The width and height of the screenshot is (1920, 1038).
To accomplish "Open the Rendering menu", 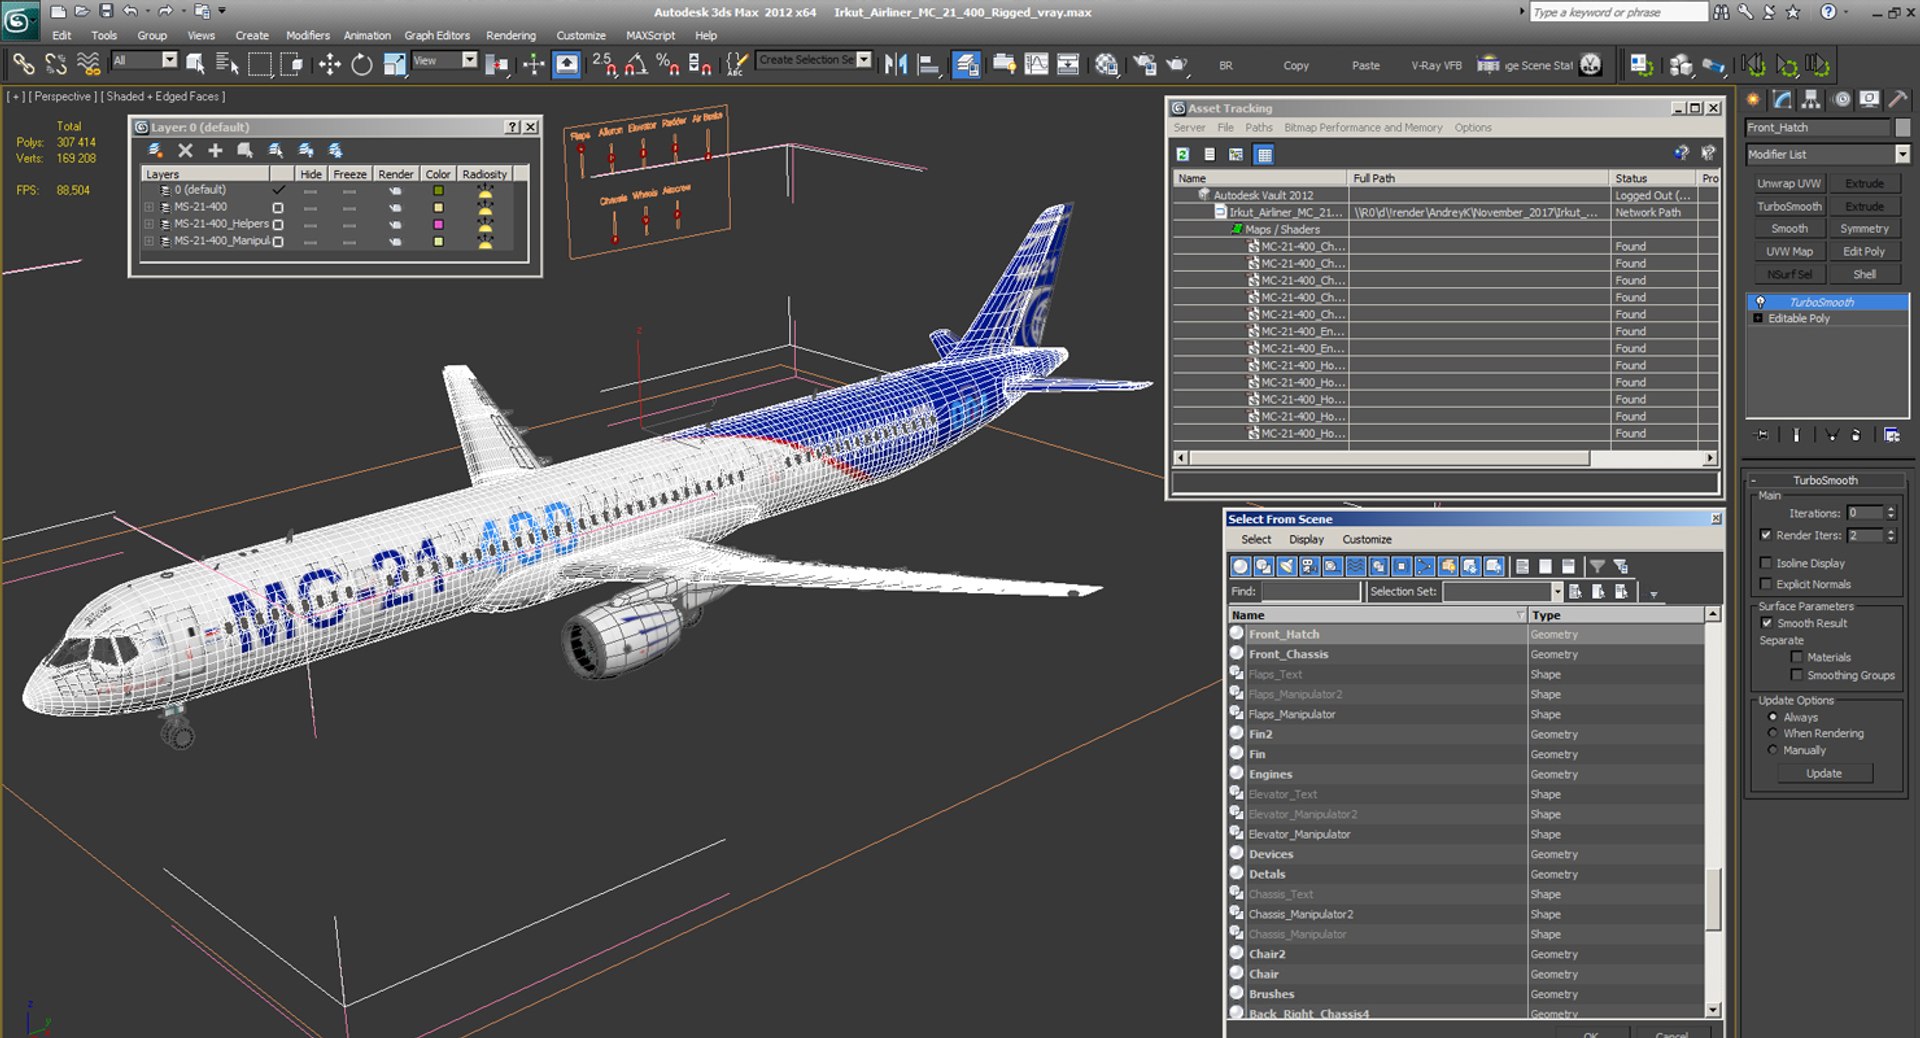I will 511,35.
